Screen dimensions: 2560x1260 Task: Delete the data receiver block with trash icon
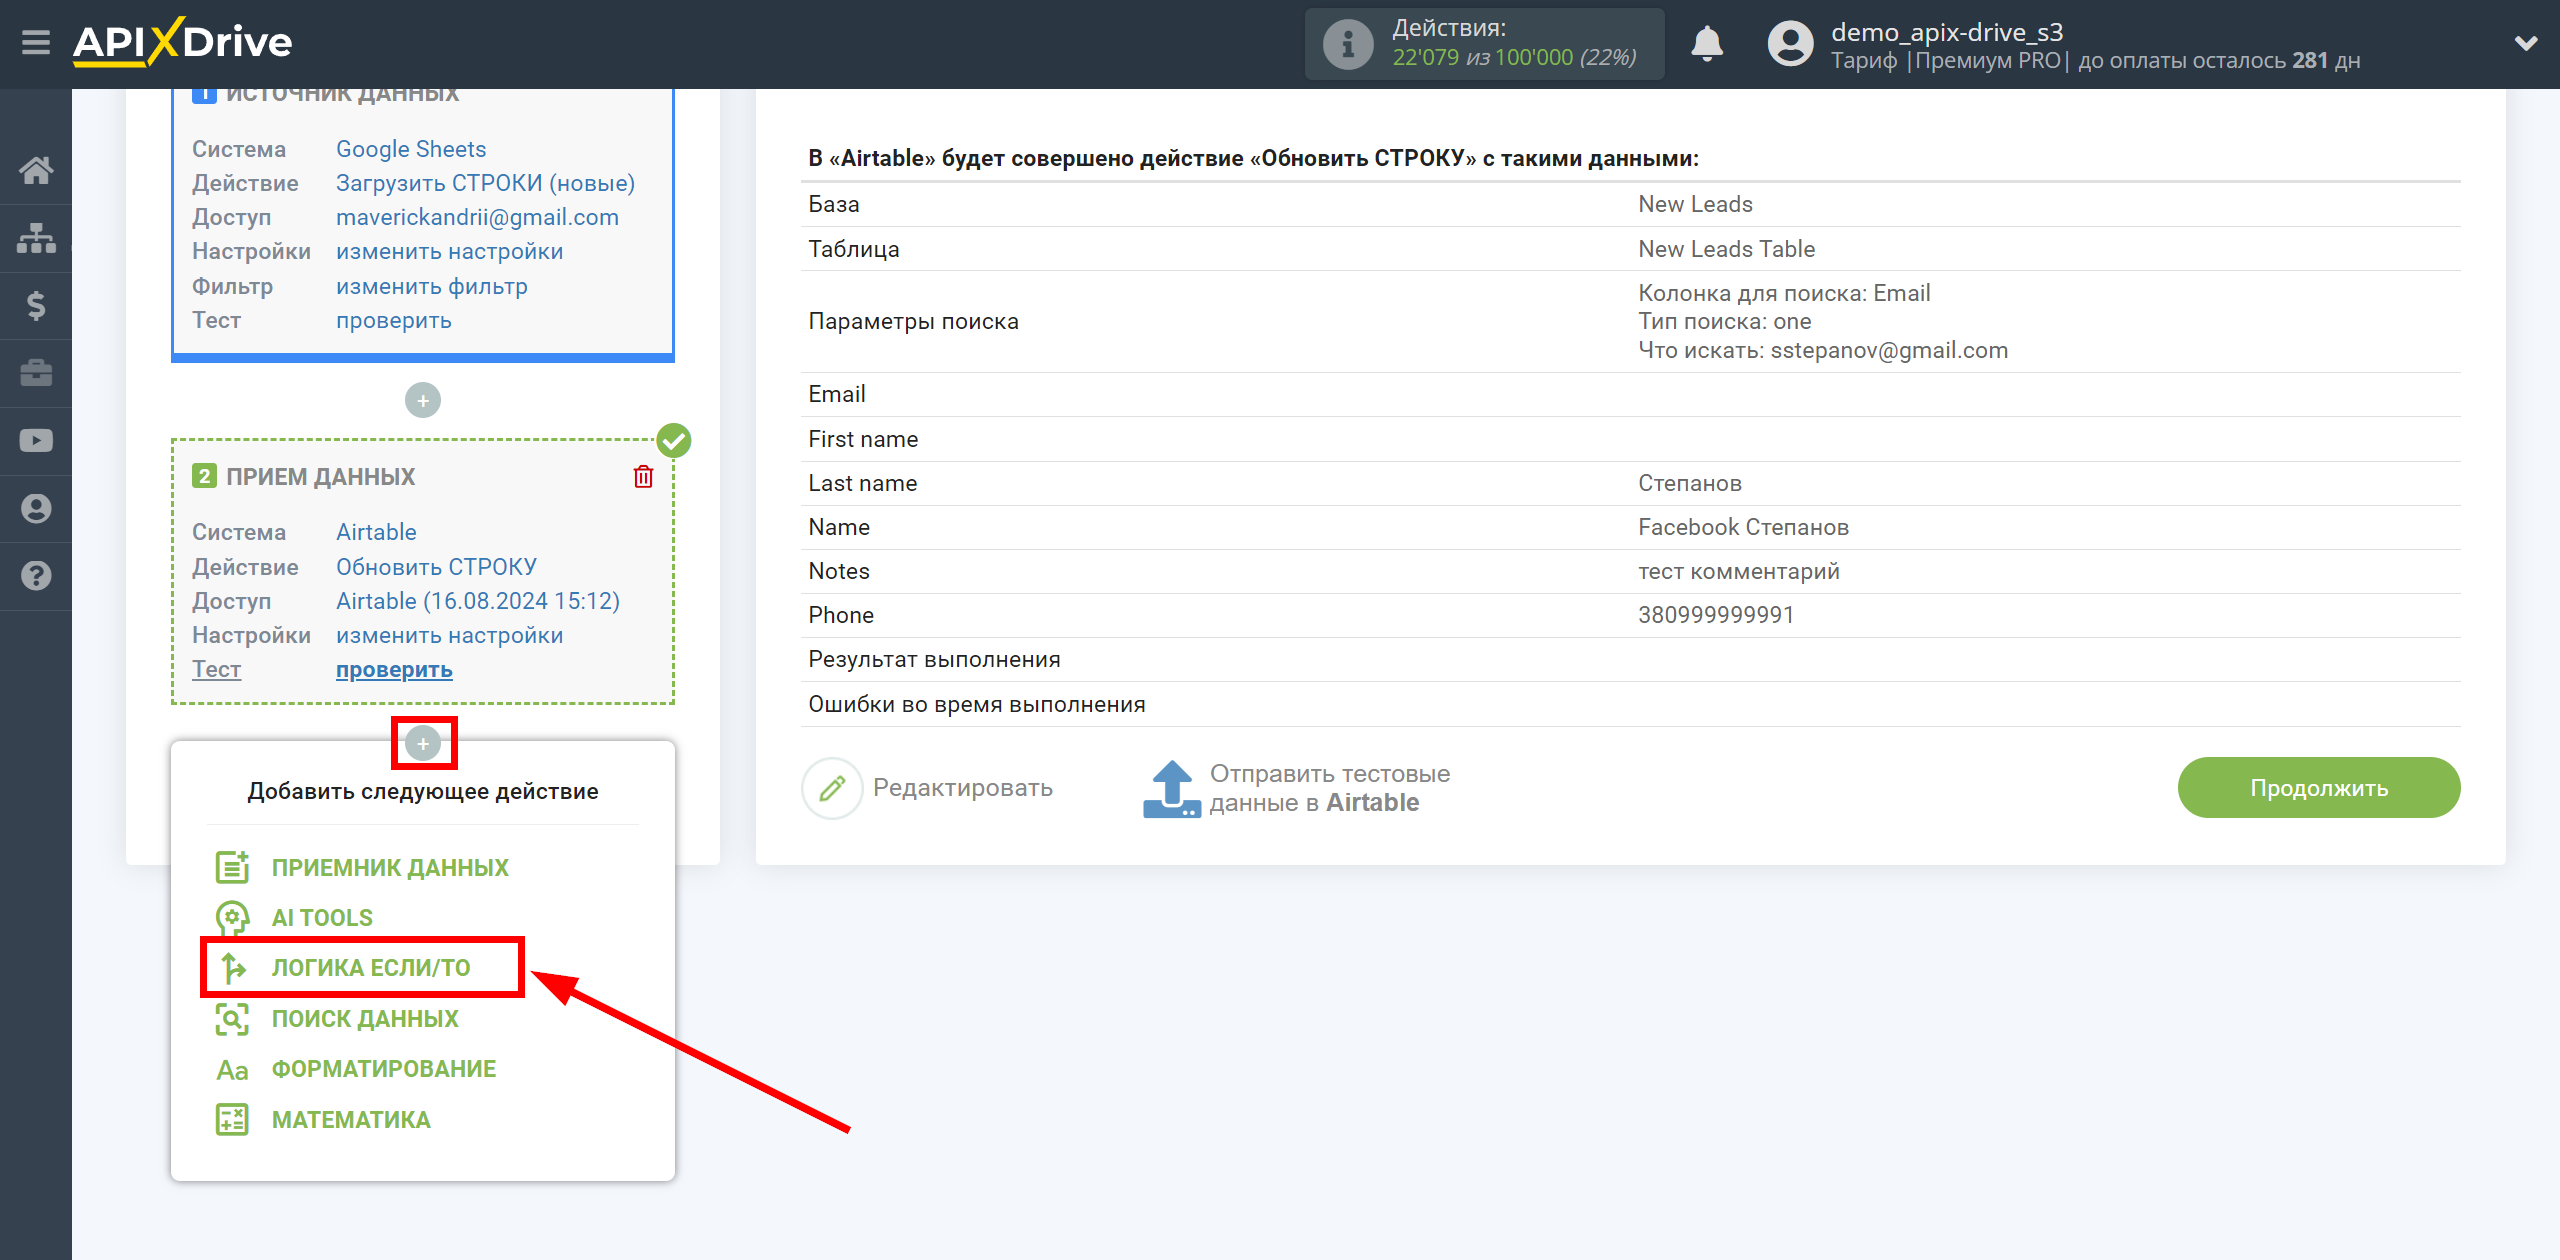click(643, 477)
